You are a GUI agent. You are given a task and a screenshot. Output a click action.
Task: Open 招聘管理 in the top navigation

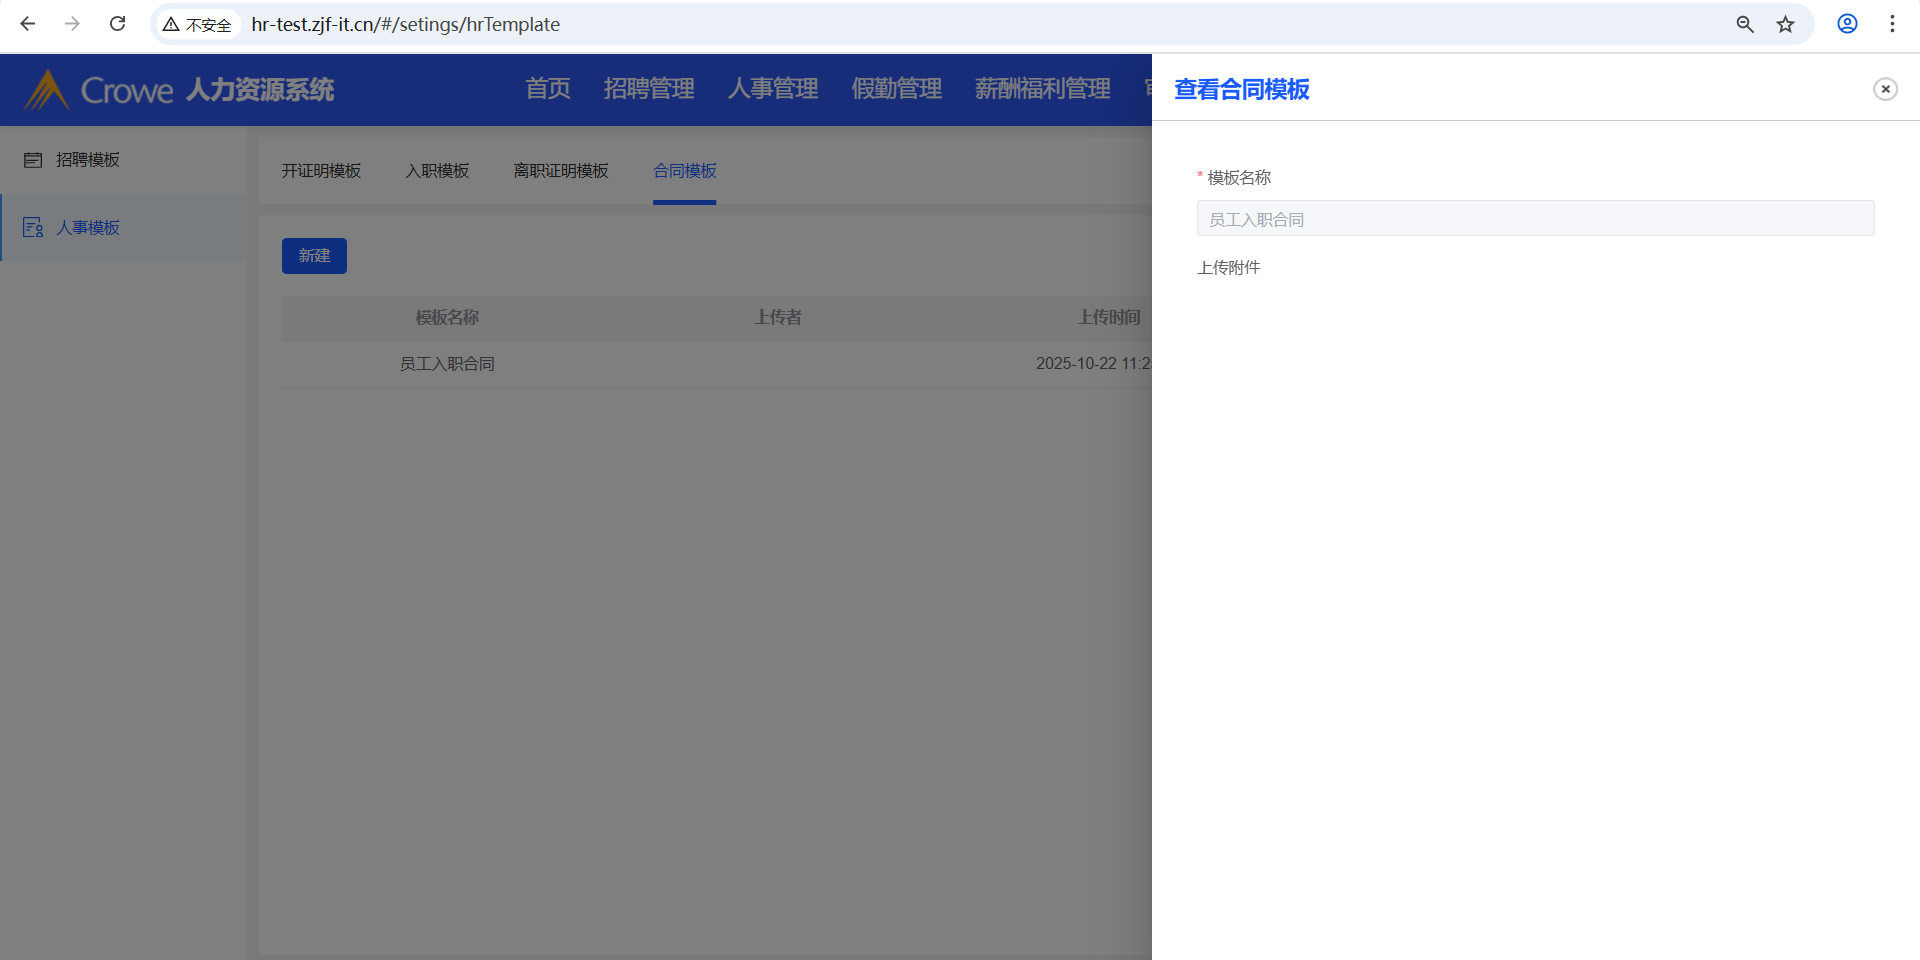click(x=649, y=89)
